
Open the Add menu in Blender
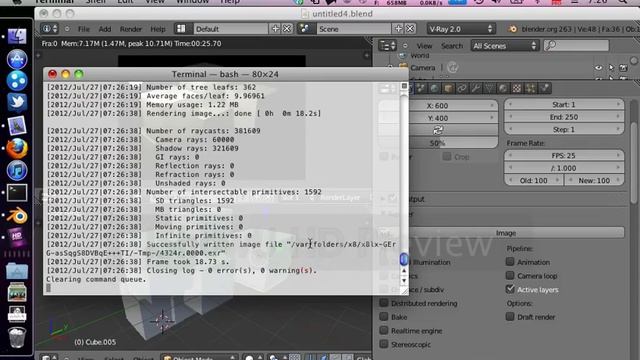click(x=105, y=29)
